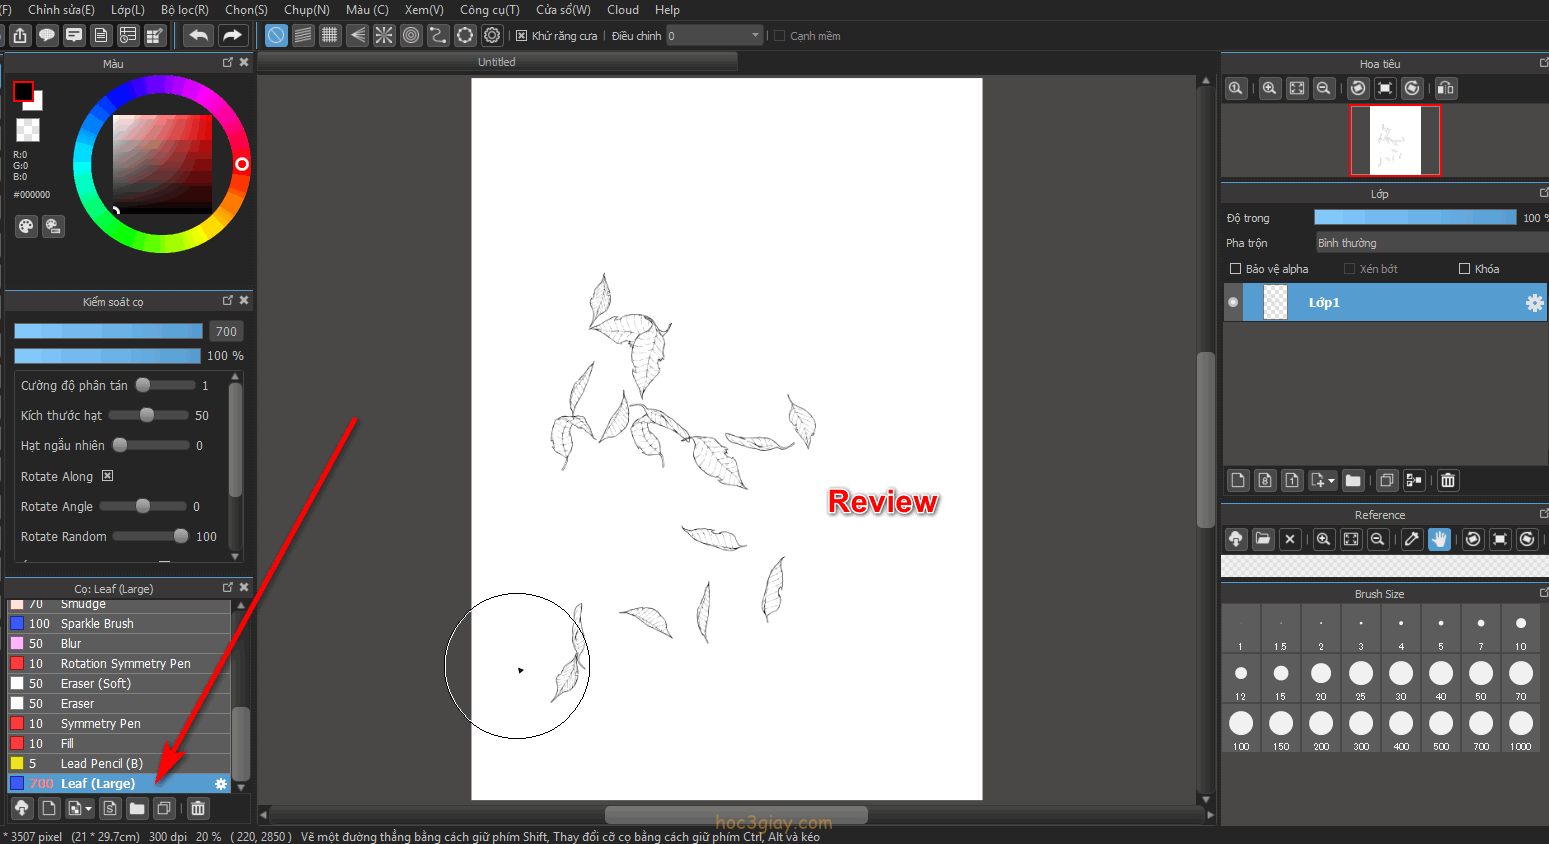Click the Undo arrow in the toolbar
Viewport: 1549px width, 844px height.
pyautogui.click(x=199, y=36)
